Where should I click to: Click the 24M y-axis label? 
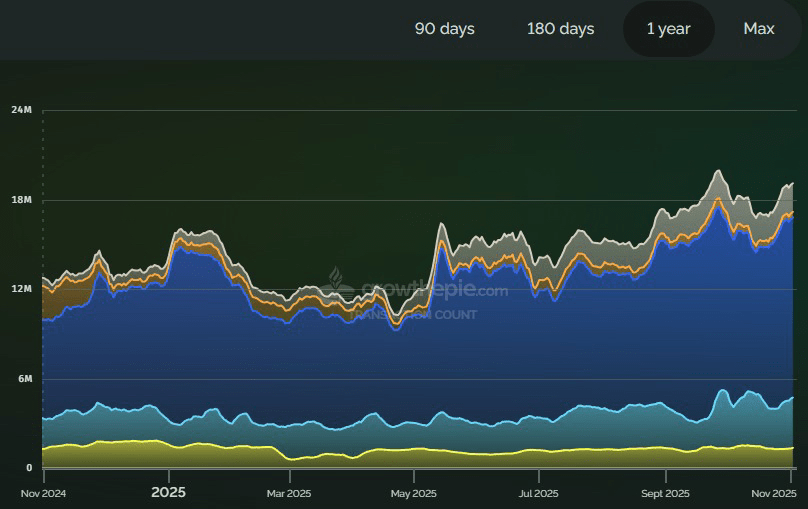[x=22, y=110]
